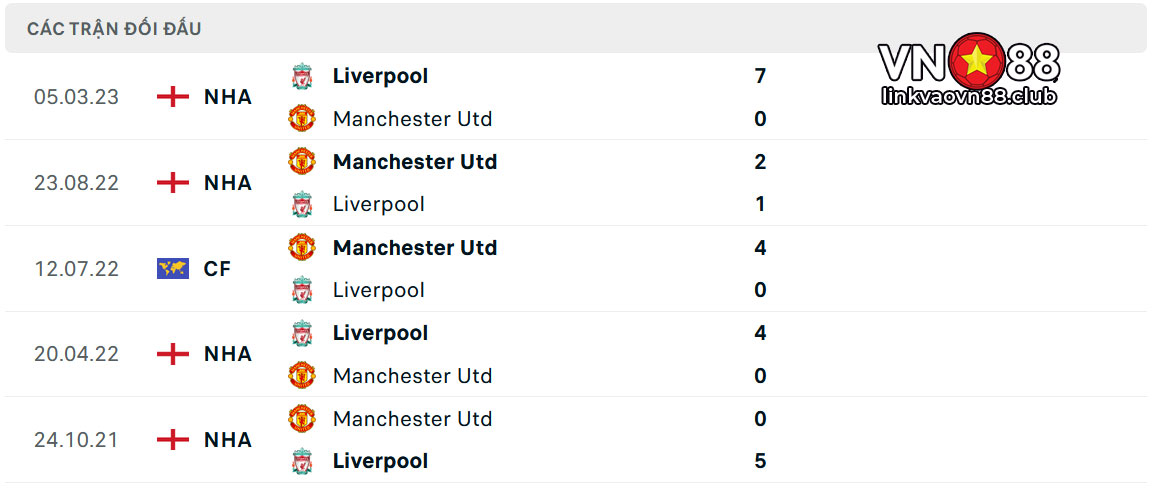Click Liverpool crest in 24.10.21 match
Screen dimensions: 1155x489
[301, 461]
